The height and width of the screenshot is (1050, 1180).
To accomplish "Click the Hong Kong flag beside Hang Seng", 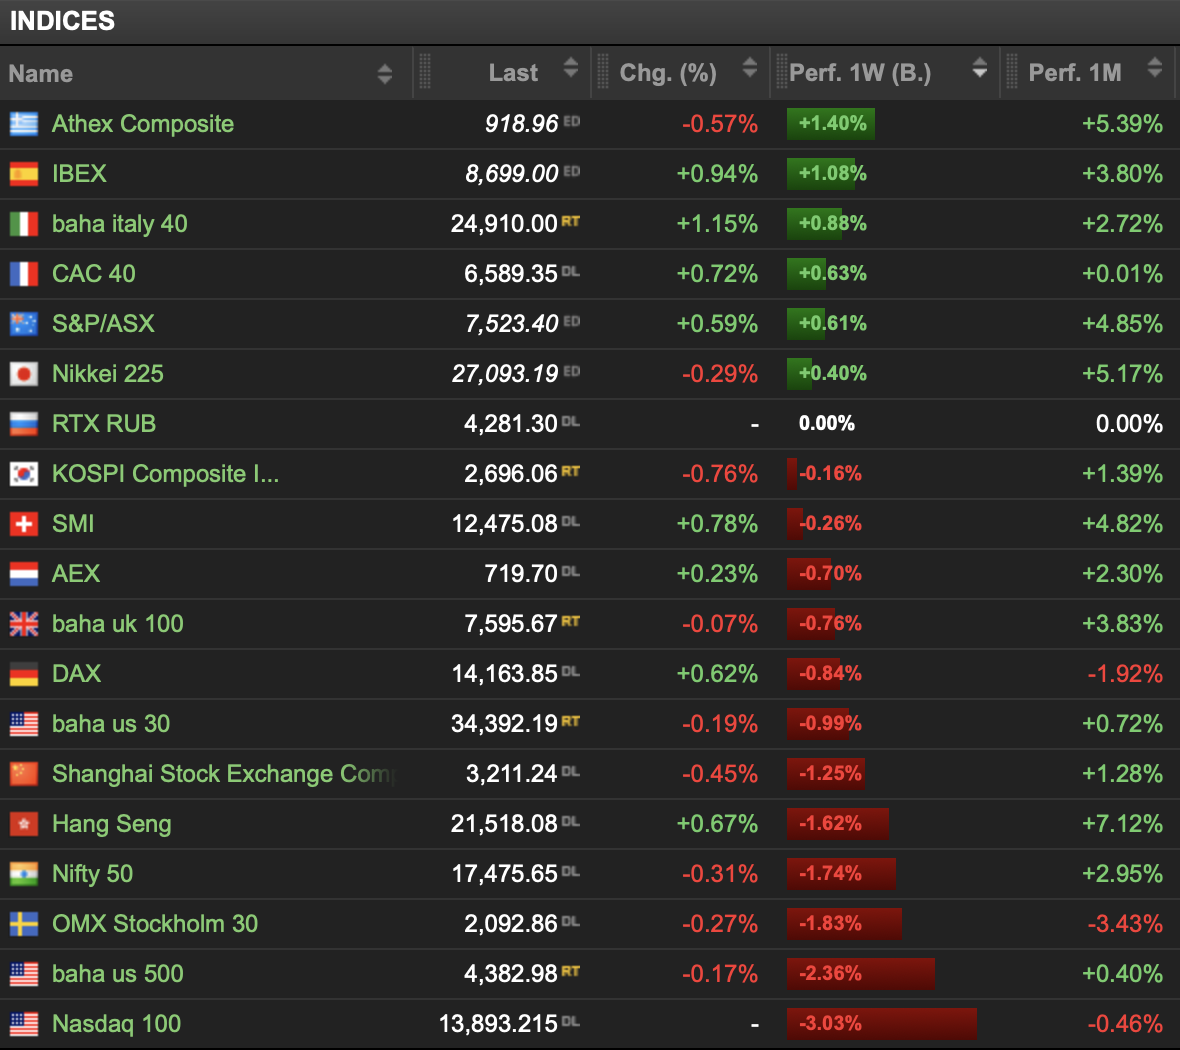I will pyautogui.click(x=24, y=824).
